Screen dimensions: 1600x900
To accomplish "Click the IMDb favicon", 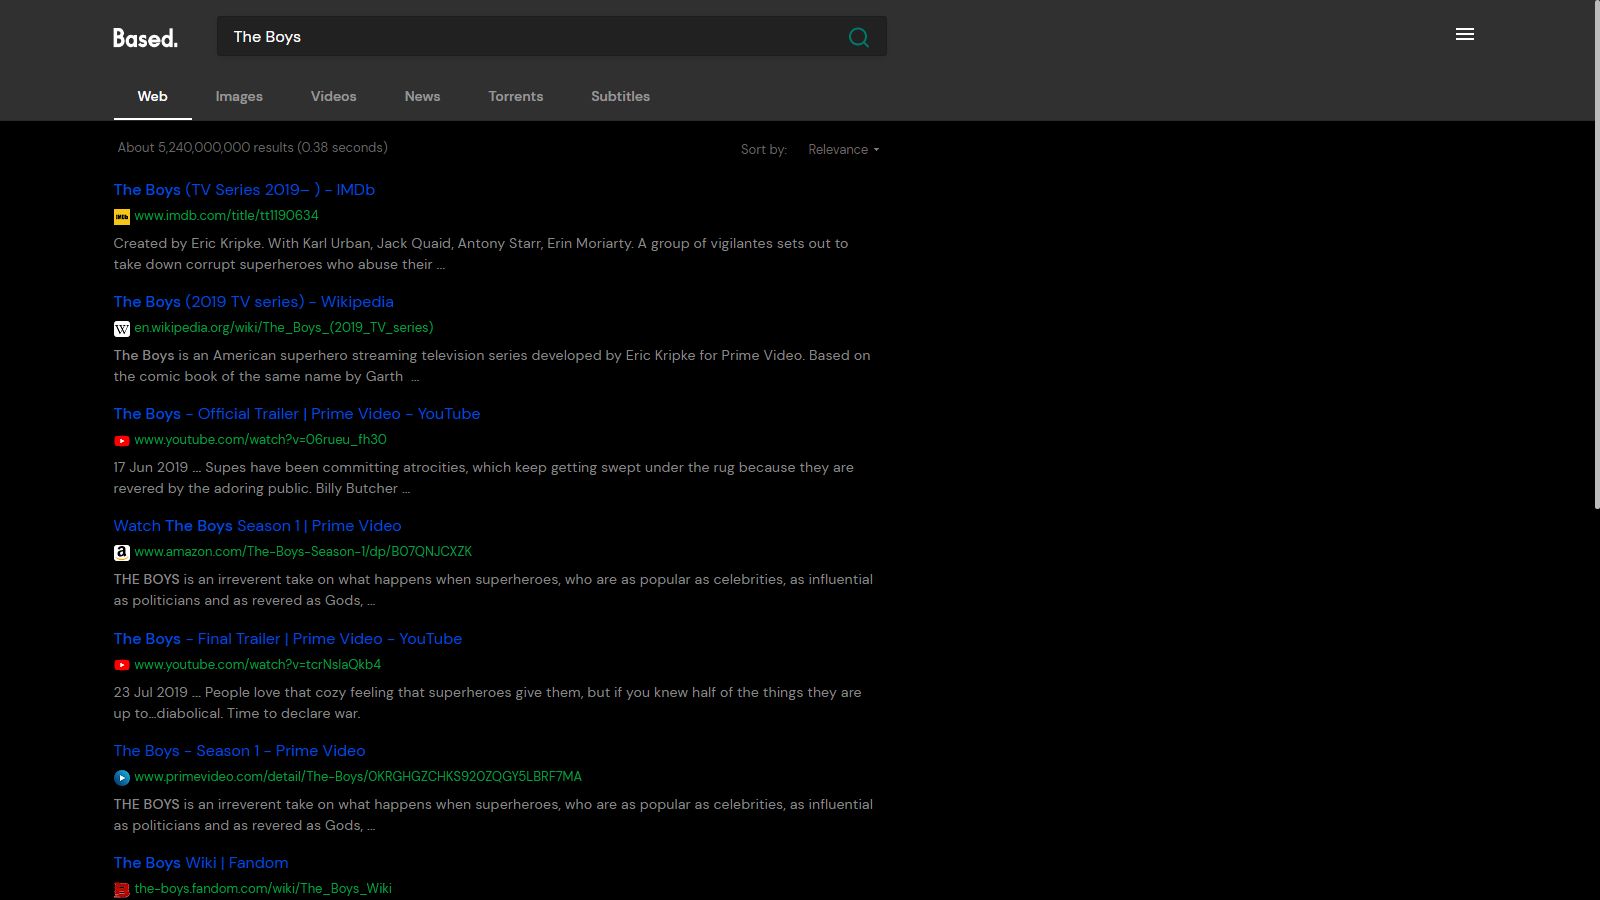I will [x=122, y=216].
